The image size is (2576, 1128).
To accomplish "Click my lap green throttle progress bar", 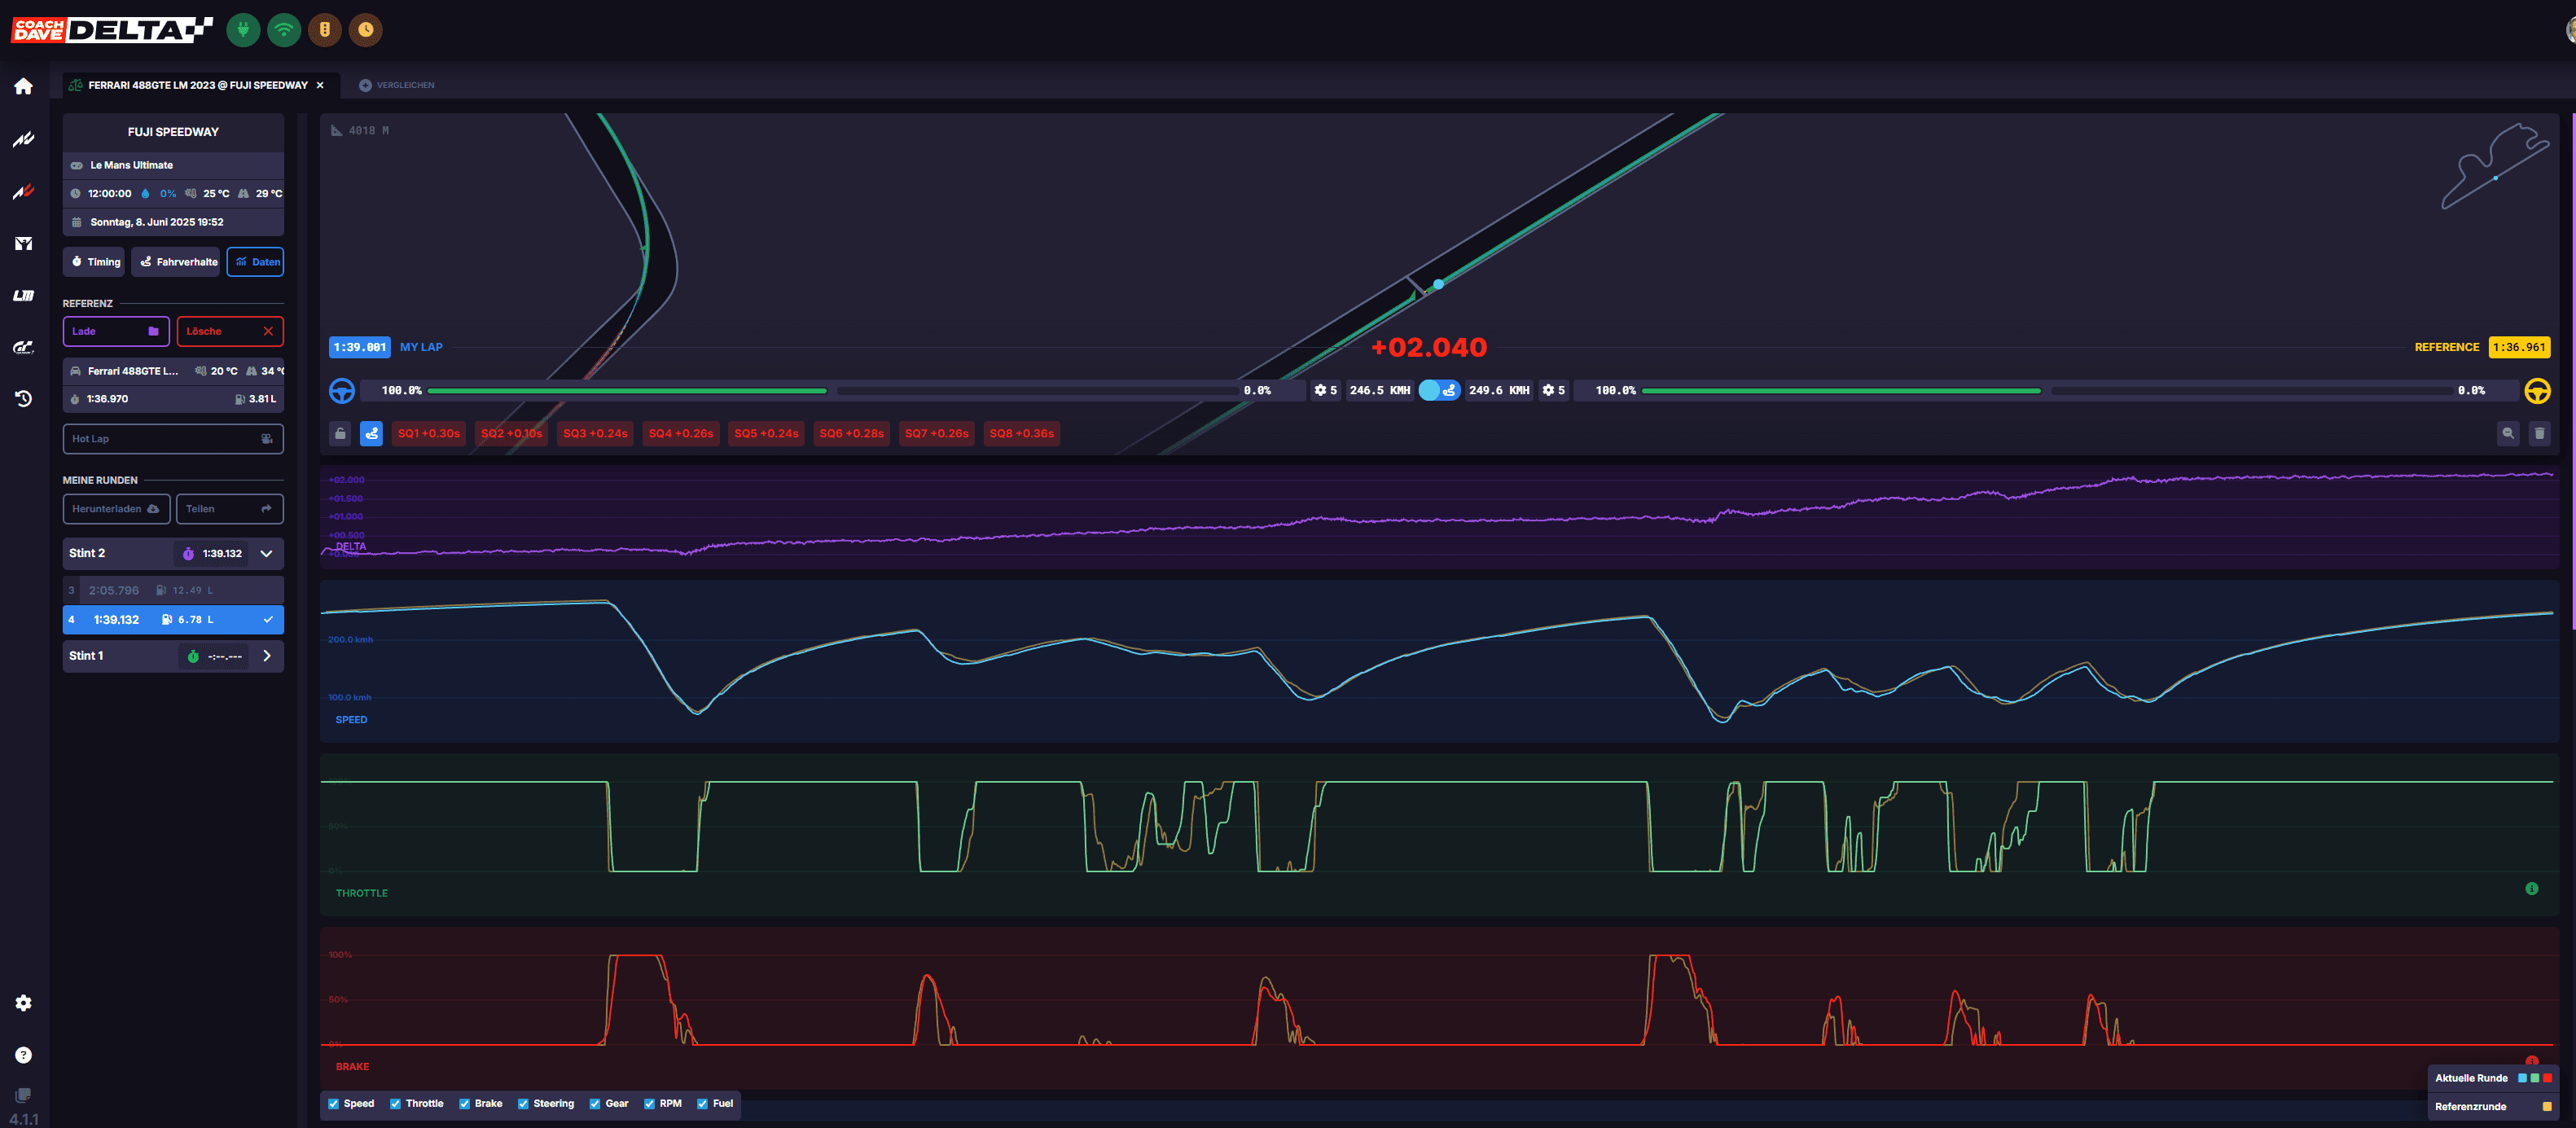I will 627,391.
